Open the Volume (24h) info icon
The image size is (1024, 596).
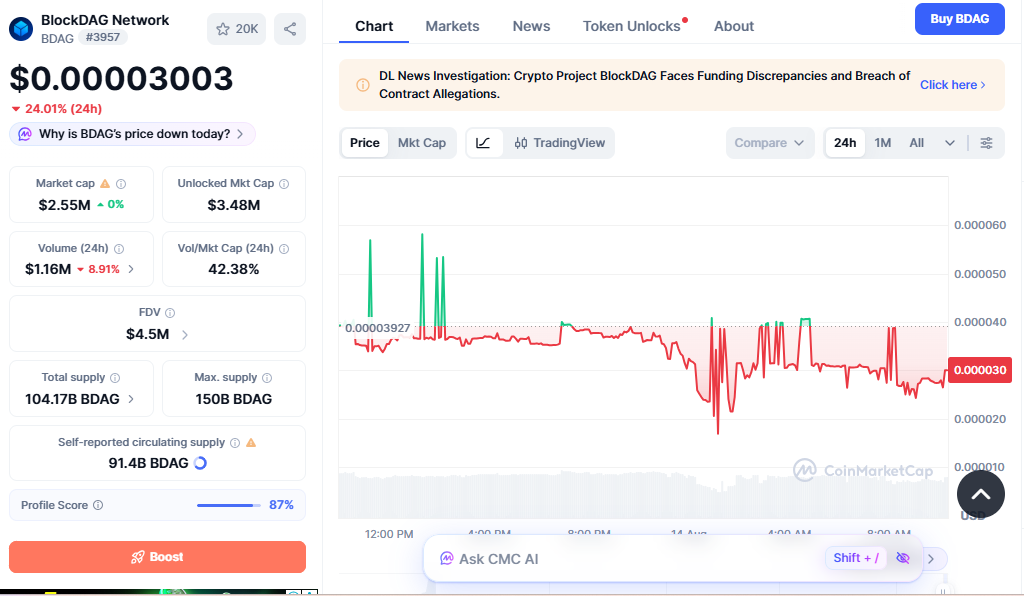[x=119, y=248]
